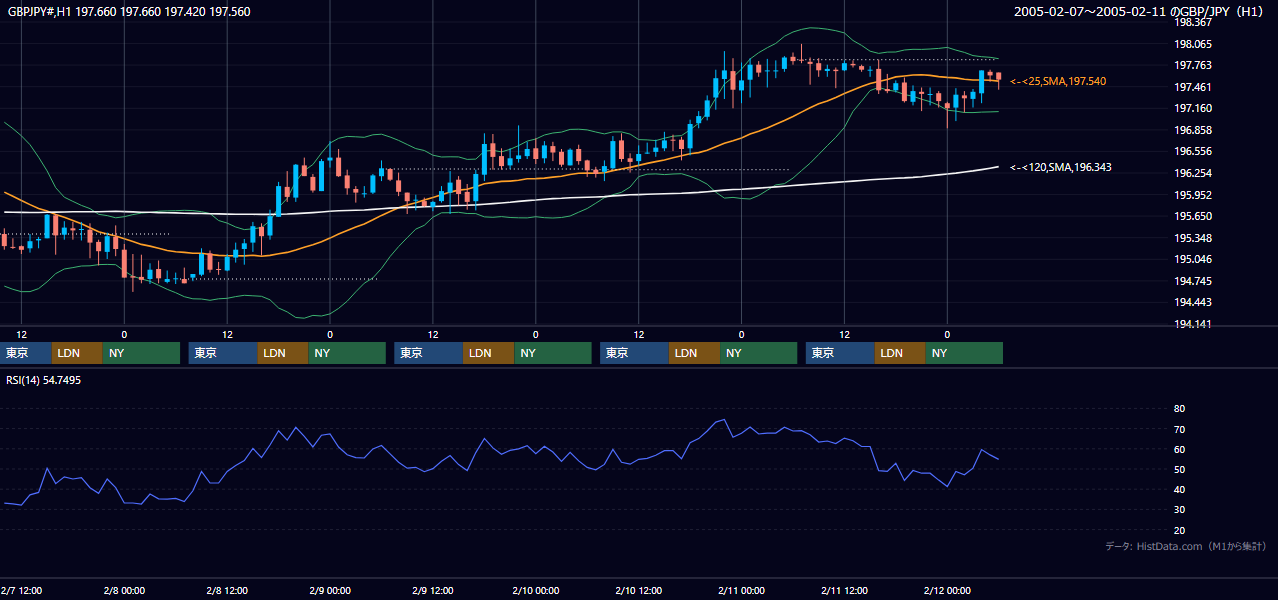Select the 2/11 12:00 time axis label
The height and width of the screenshot is (600, 1278).
coord(845,590)
